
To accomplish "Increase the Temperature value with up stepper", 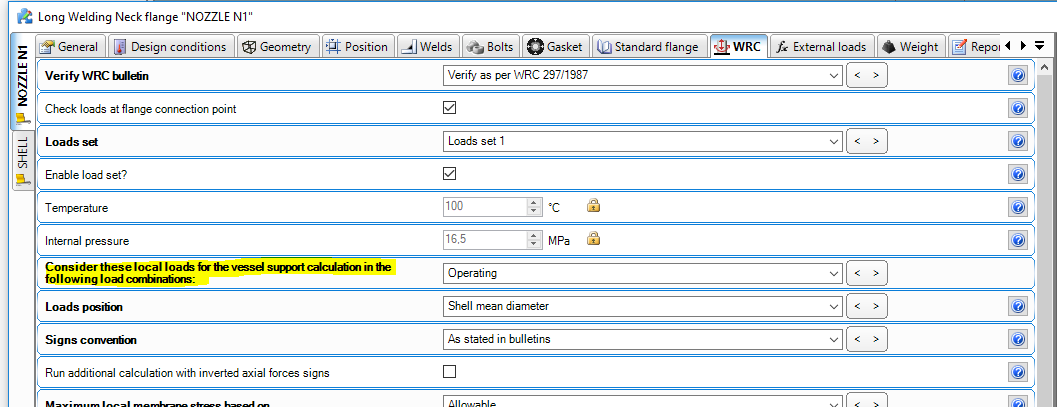I will pos(534,202).
